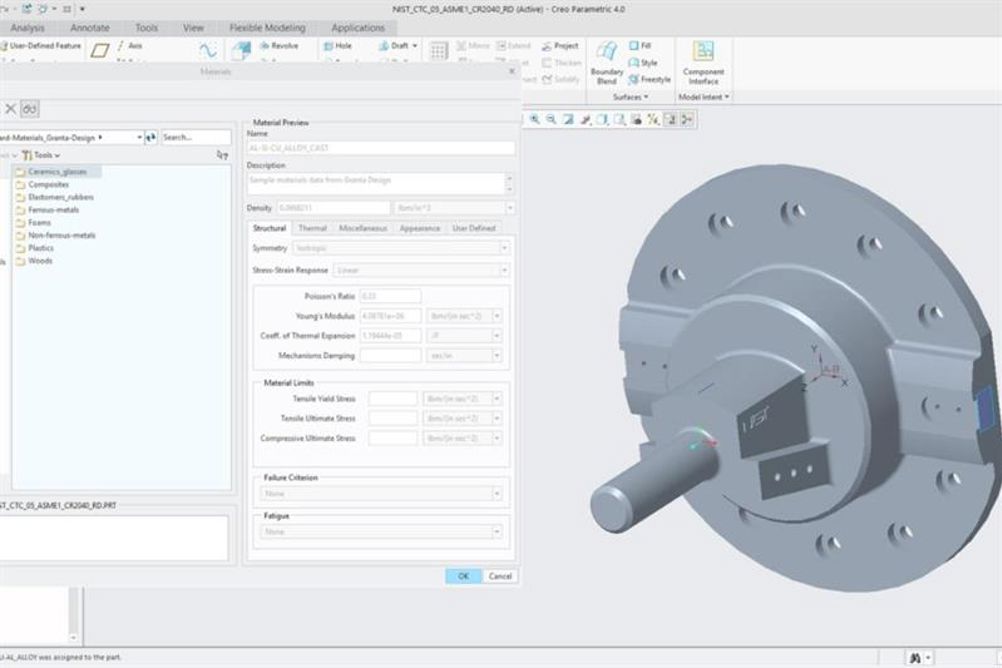Click the Find binoculars icon in Creo status bar

point(914,657)
